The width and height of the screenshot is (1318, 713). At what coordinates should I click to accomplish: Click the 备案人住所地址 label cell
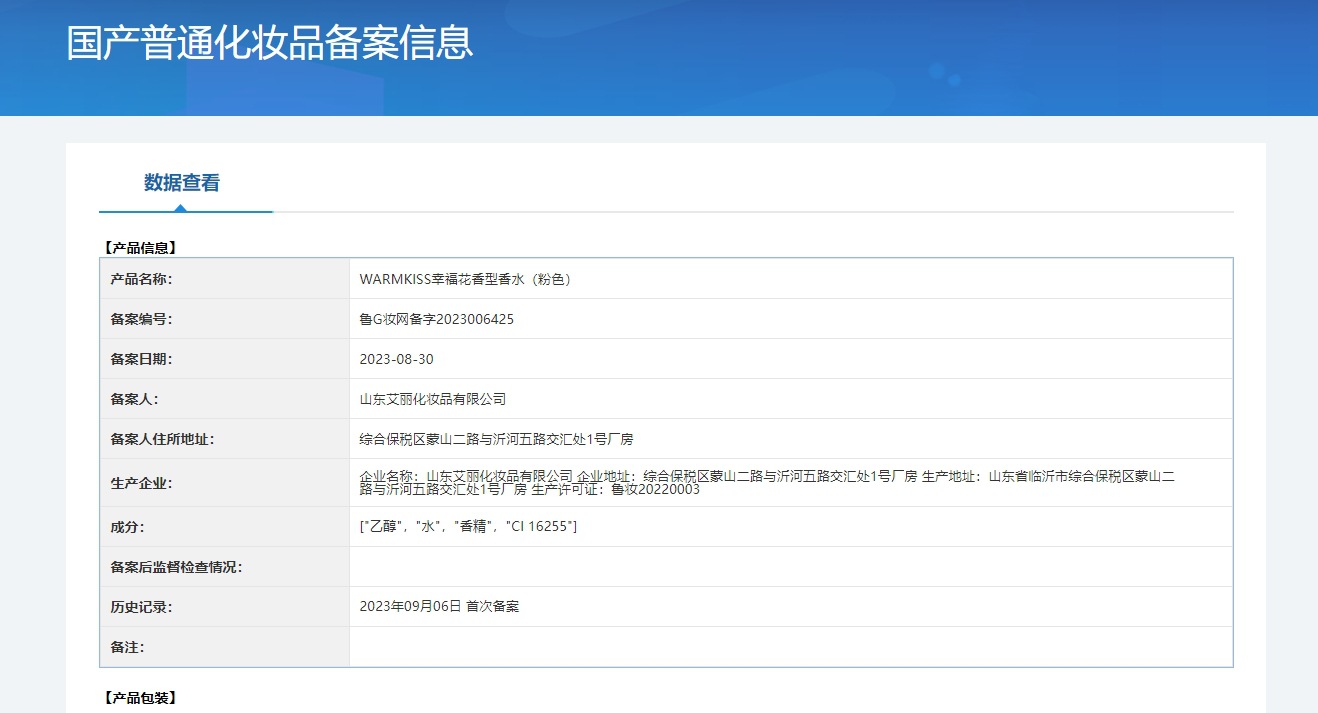(225, 439)
